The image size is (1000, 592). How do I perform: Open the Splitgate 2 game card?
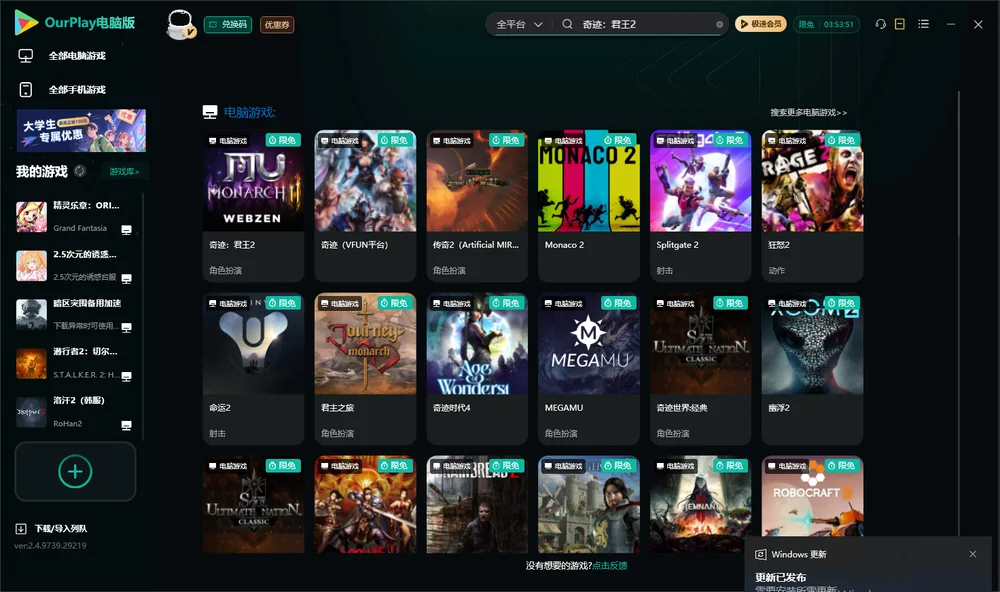coord(700,205)
